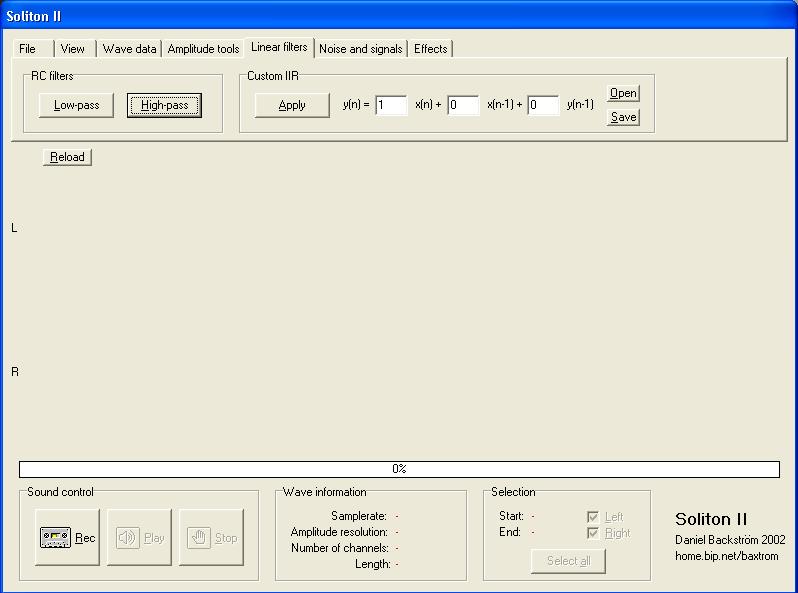Select the Linear filters tab

279,47
